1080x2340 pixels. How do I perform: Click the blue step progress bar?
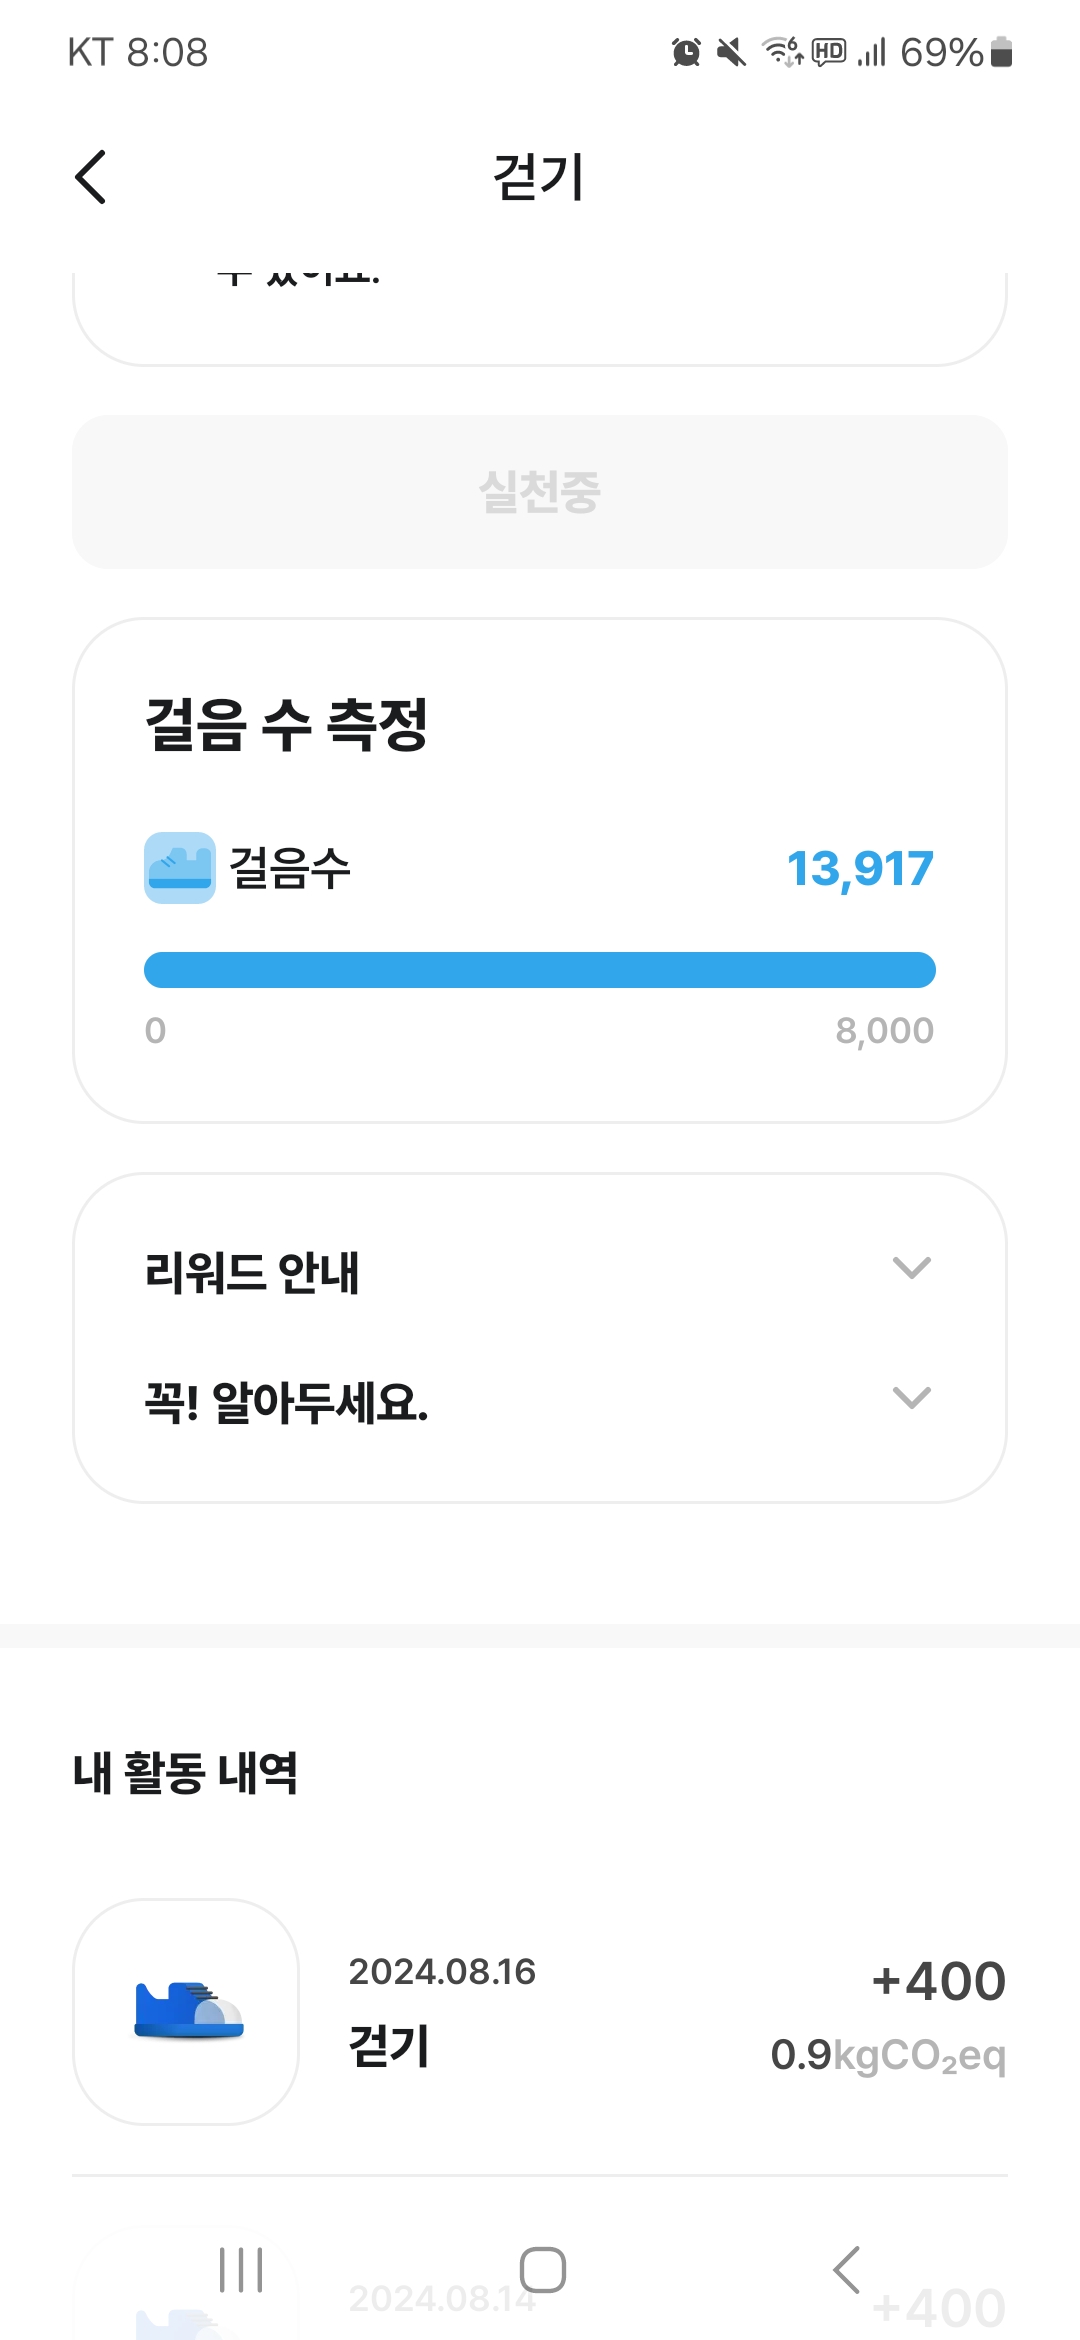pos(540,970)
